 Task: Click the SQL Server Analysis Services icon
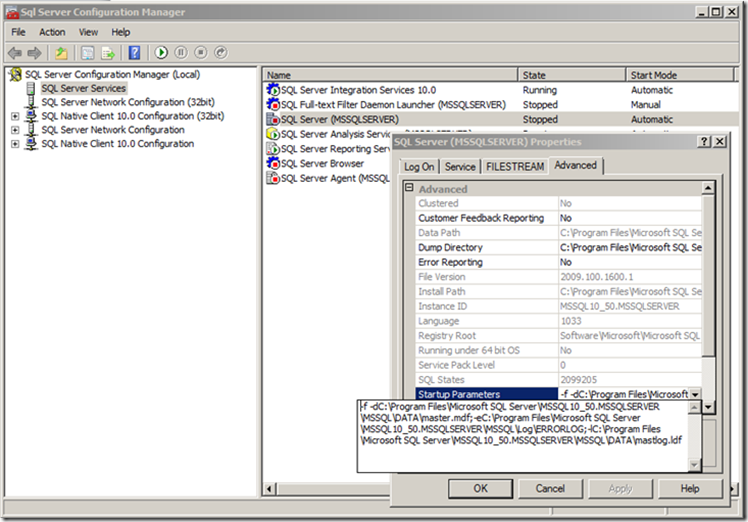(x=273, y=134)
